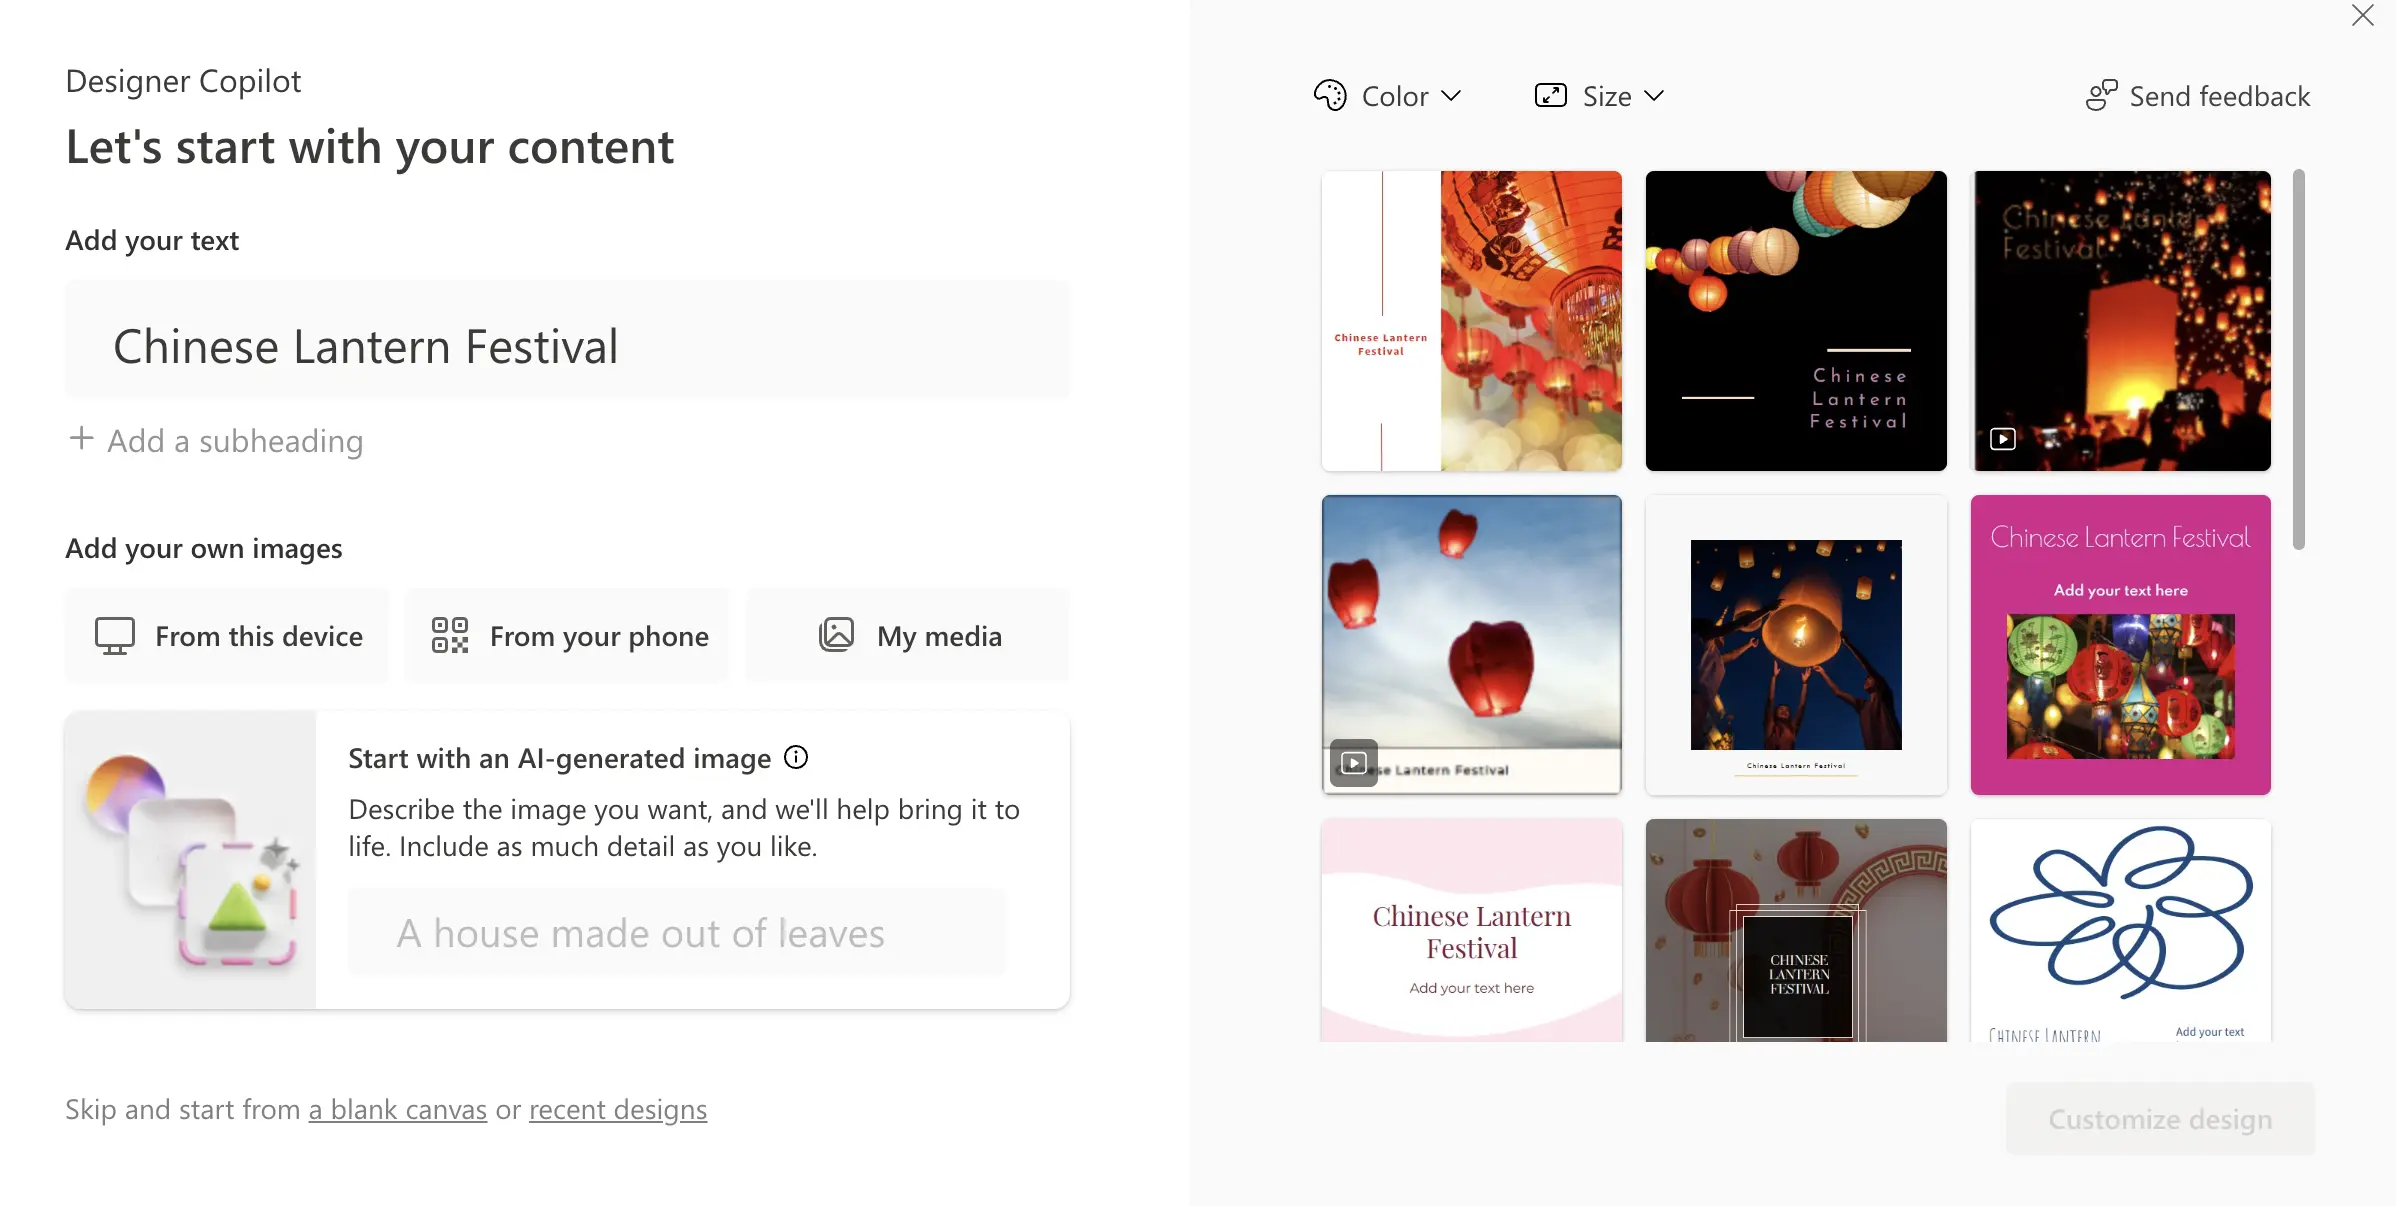Click the info icon beside AI-generated image
The width and height of the screenshot is (2396, 1206).
click(x=796, y=758)
